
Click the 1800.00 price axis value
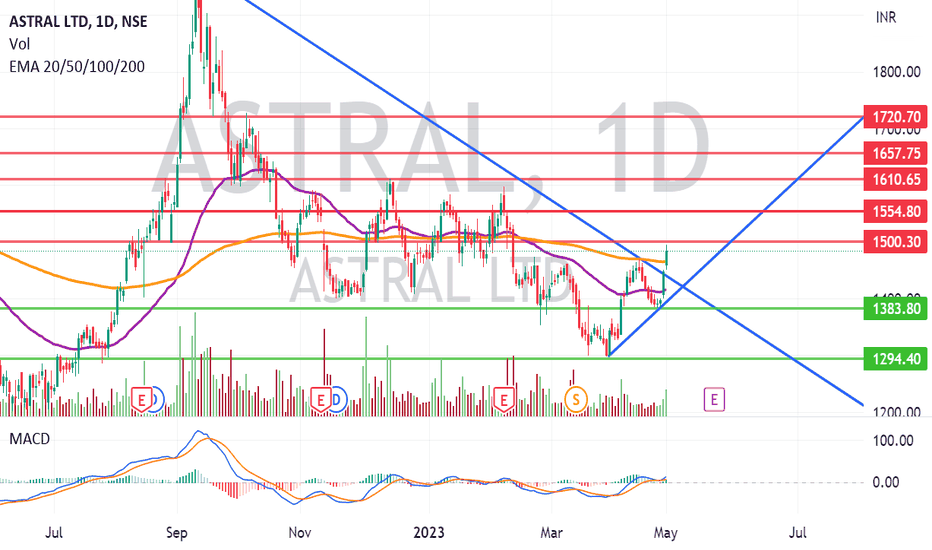[896, 73]
